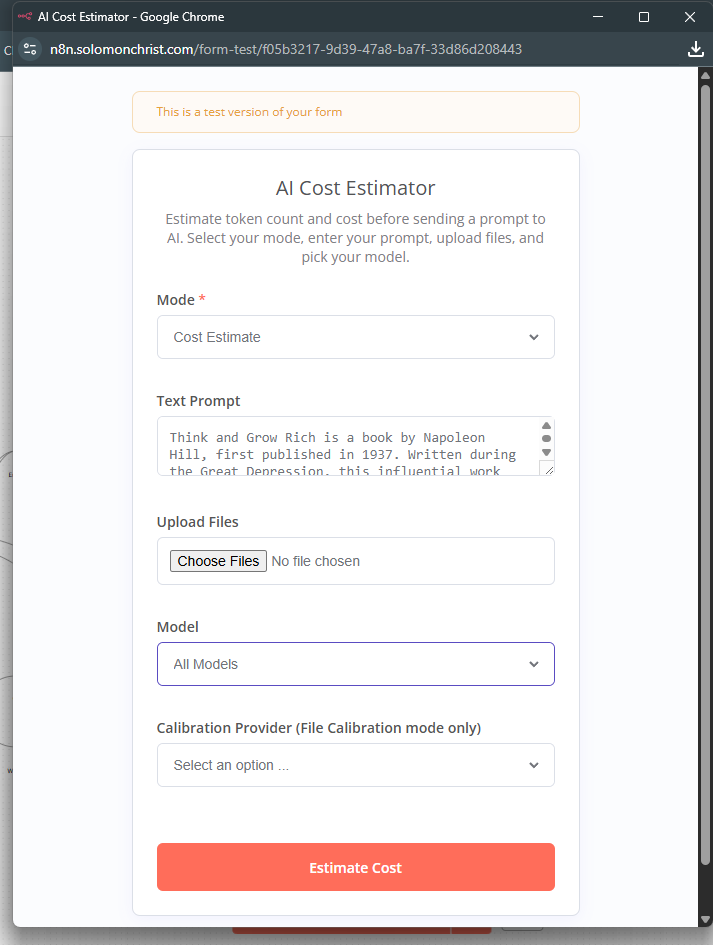This screenshot has height=945, width=713.
Task: Click the Text Prompt scrollbar thumb
Action: pyautogui.click(x=546, y=439)
